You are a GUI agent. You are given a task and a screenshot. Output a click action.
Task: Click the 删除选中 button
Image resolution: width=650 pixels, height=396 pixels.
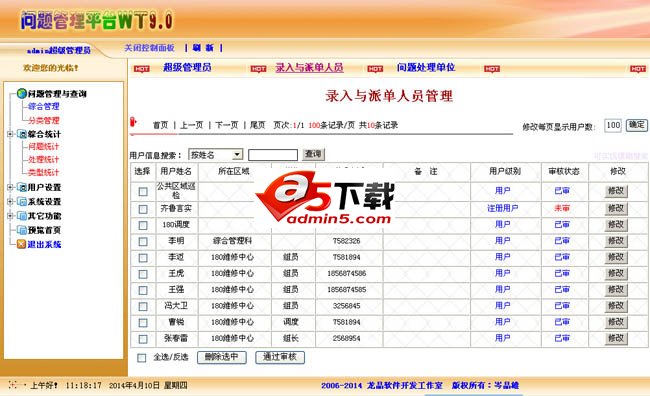click(222, 357)
